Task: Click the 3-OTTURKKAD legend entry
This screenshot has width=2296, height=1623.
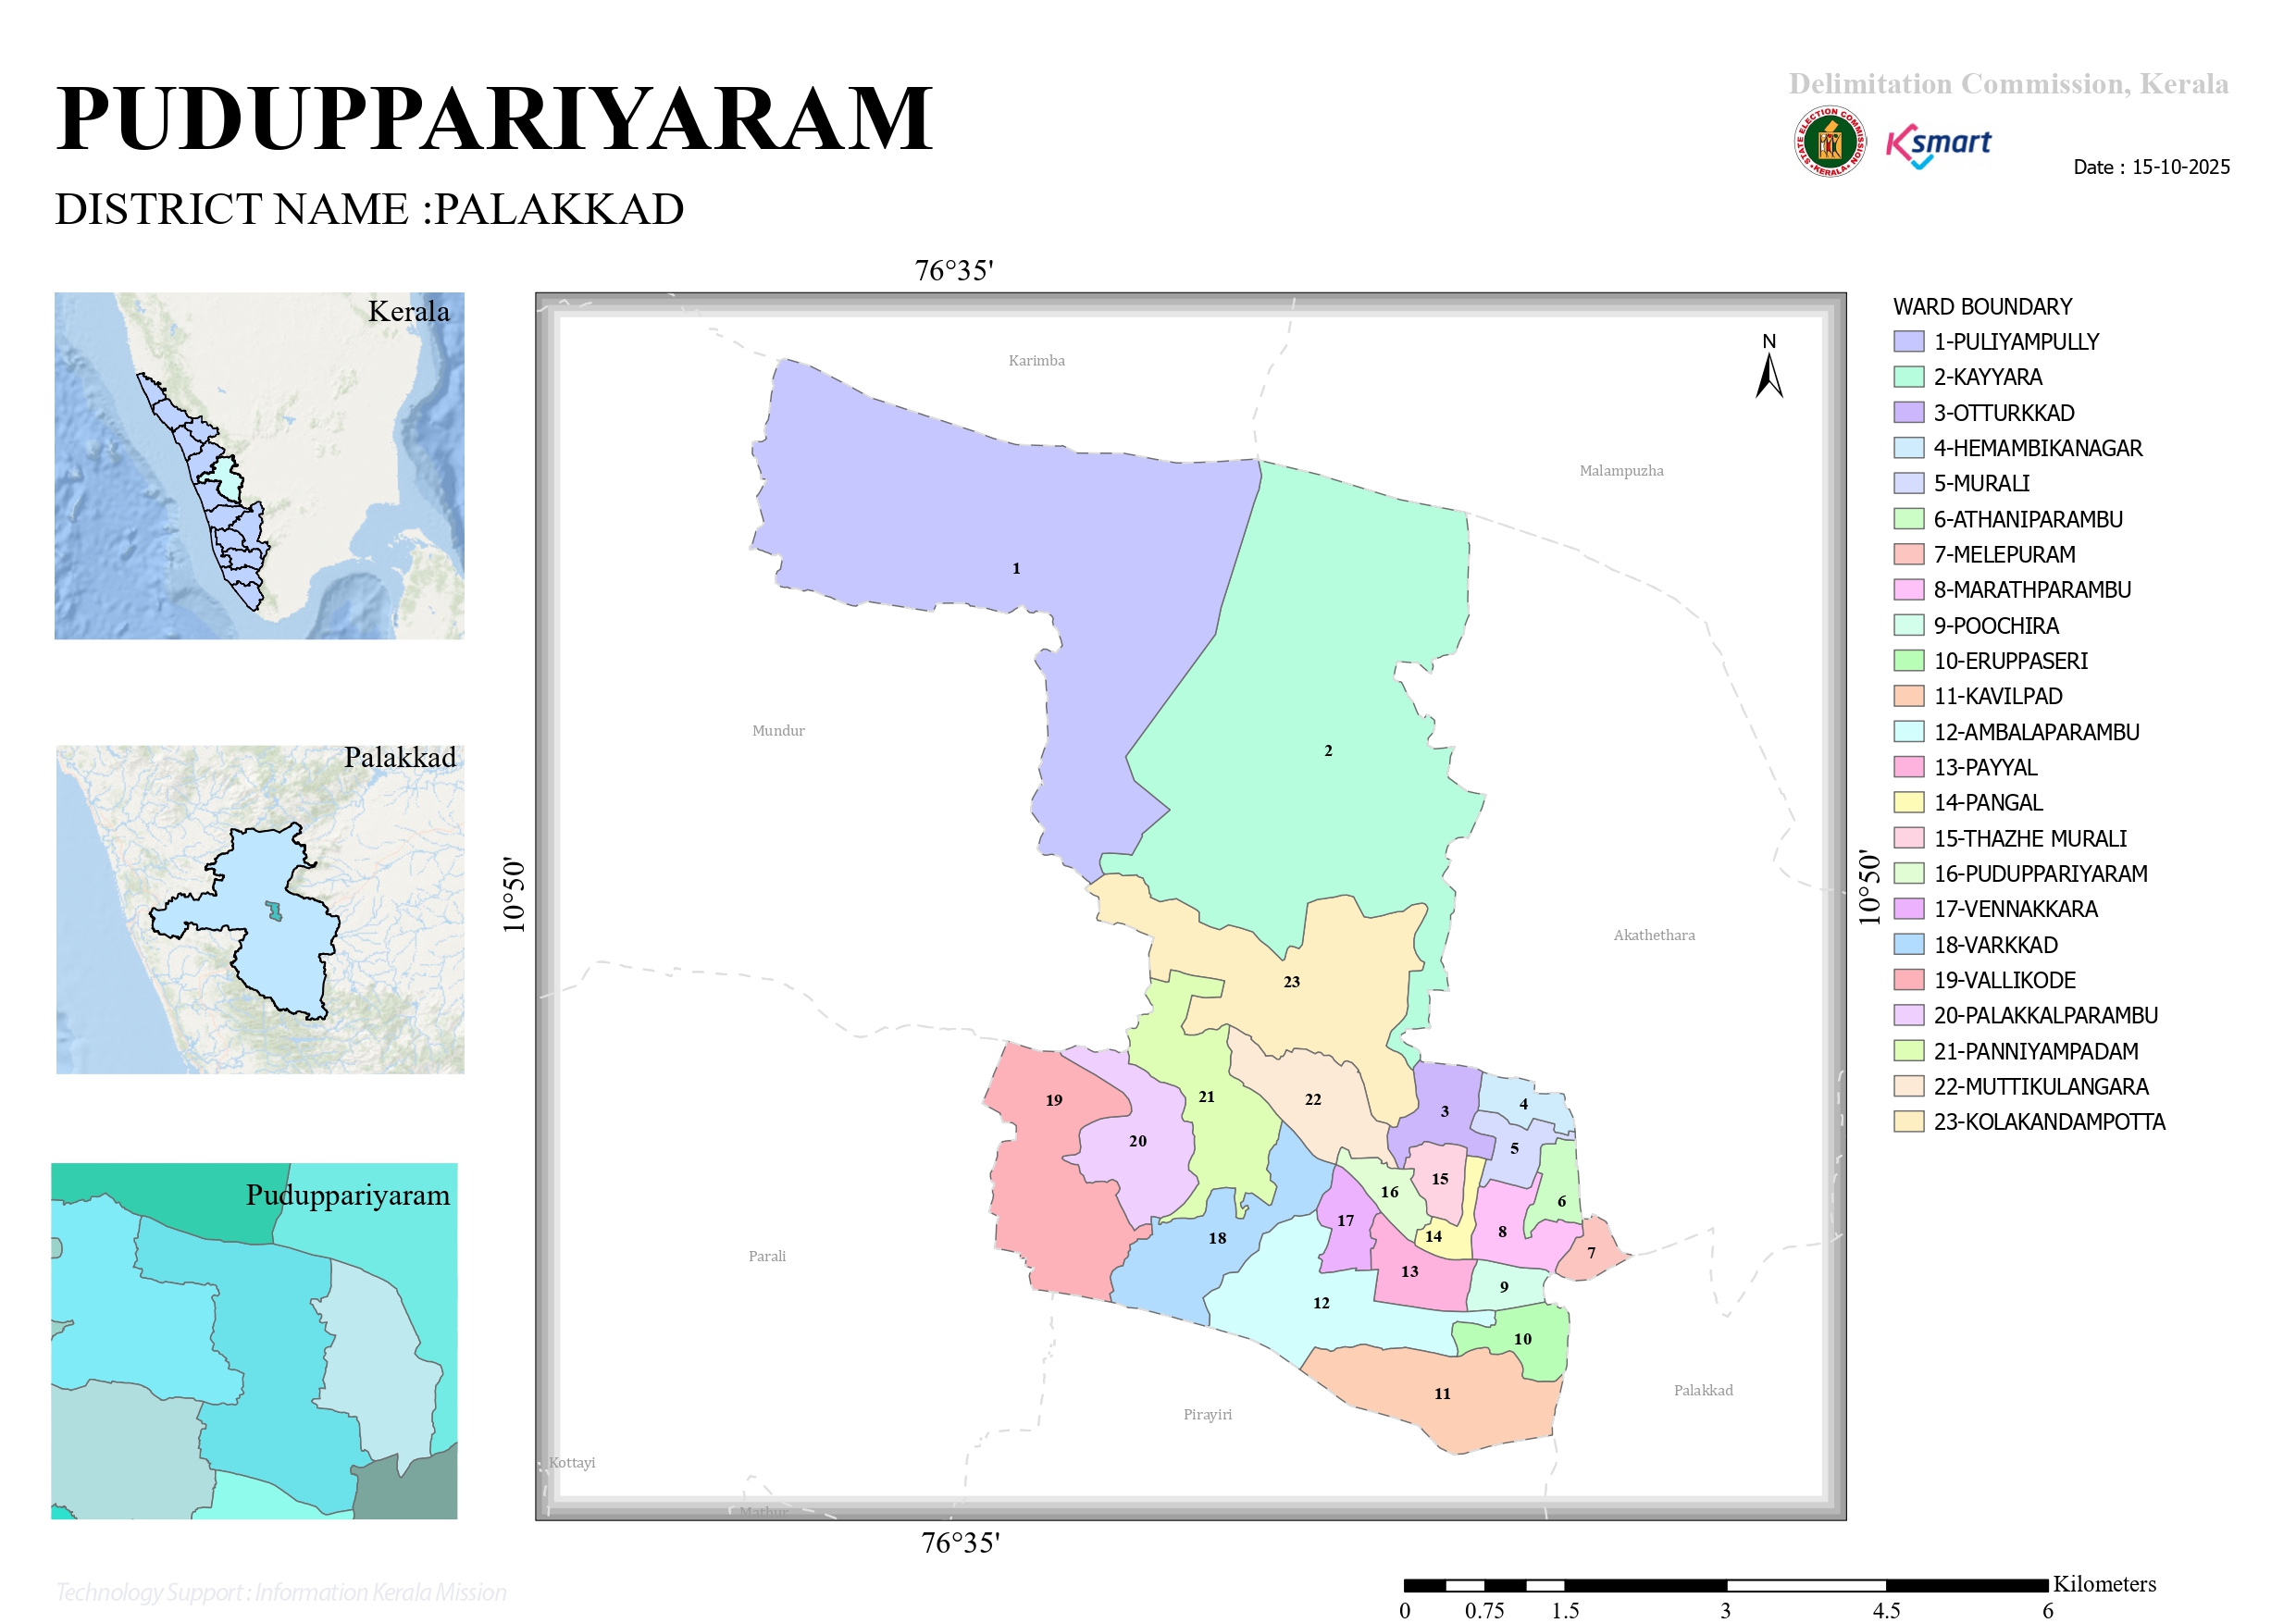Action: [1984, 412]
